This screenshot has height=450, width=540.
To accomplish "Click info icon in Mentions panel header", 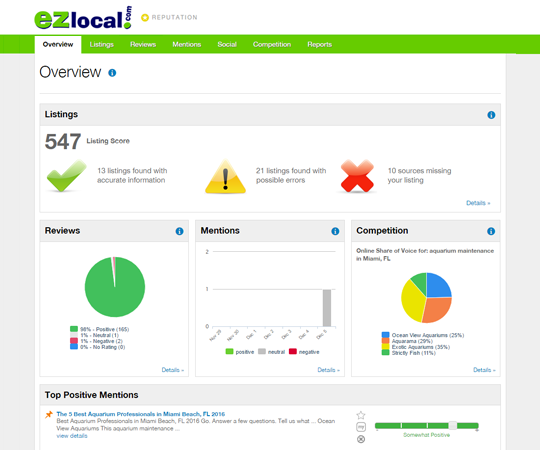I will point(335,231).
